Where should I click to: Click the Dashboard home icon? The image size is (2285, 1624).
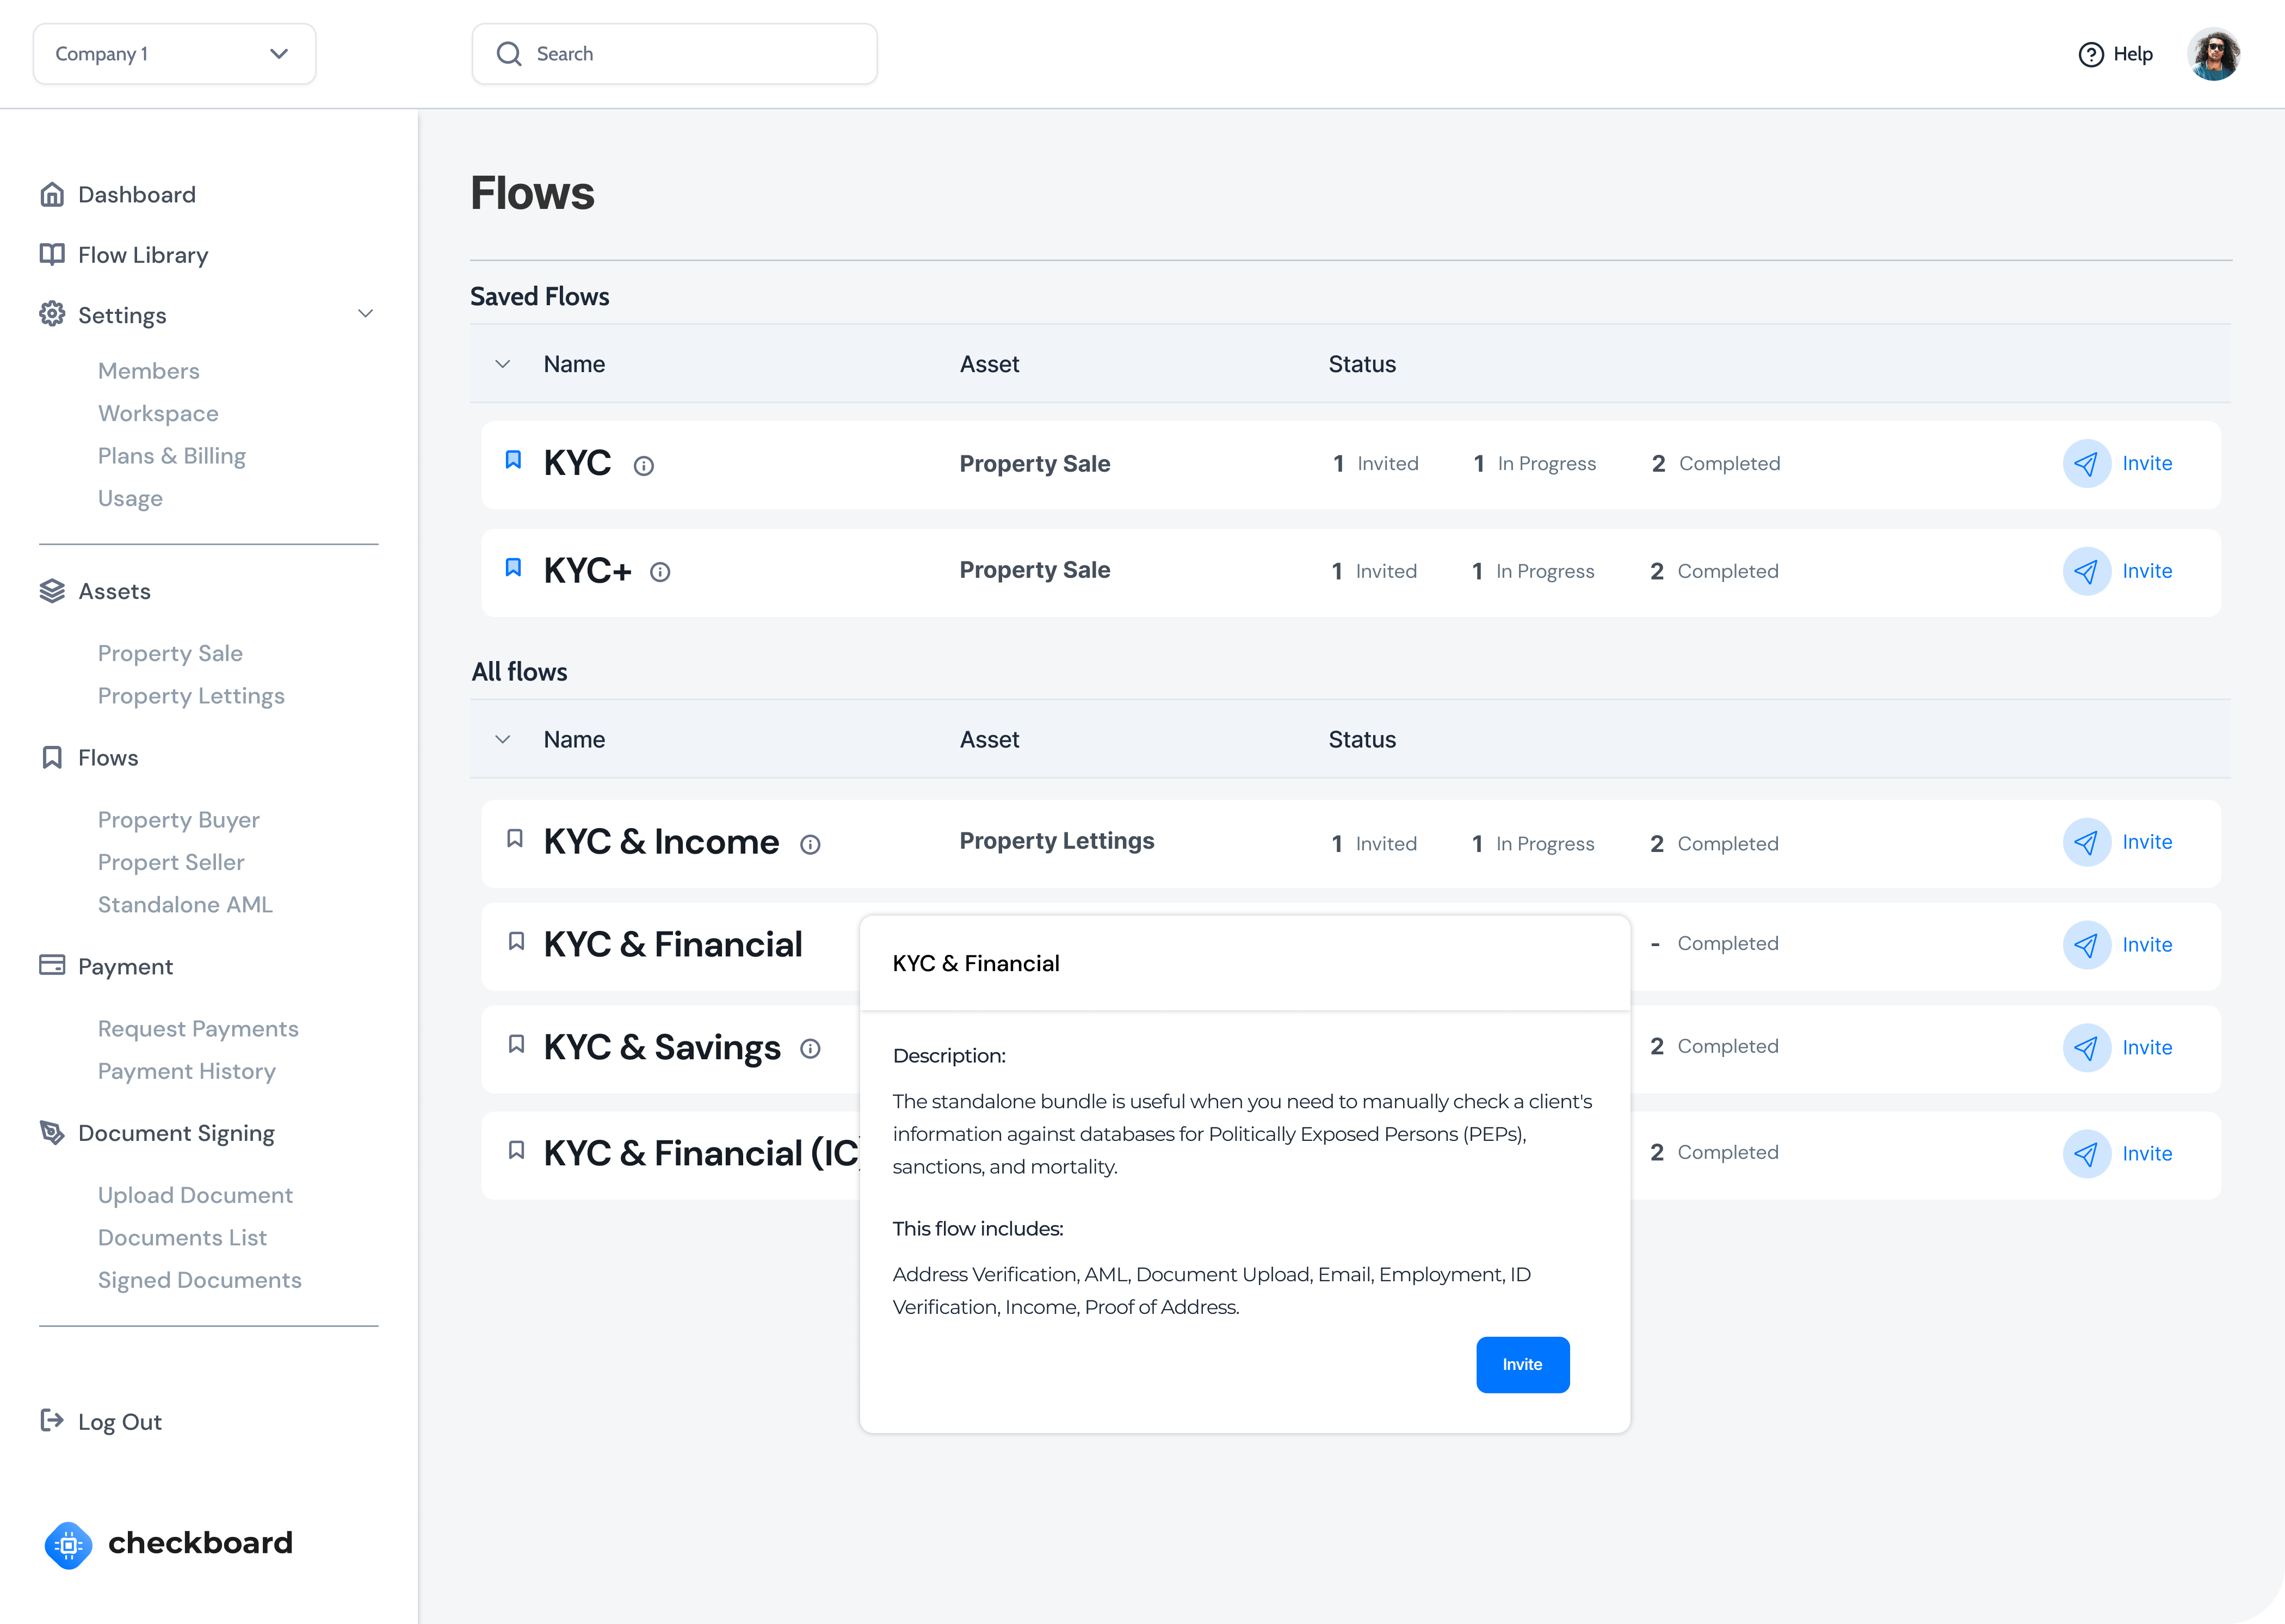pyautogui.click(x=52, y=194)
